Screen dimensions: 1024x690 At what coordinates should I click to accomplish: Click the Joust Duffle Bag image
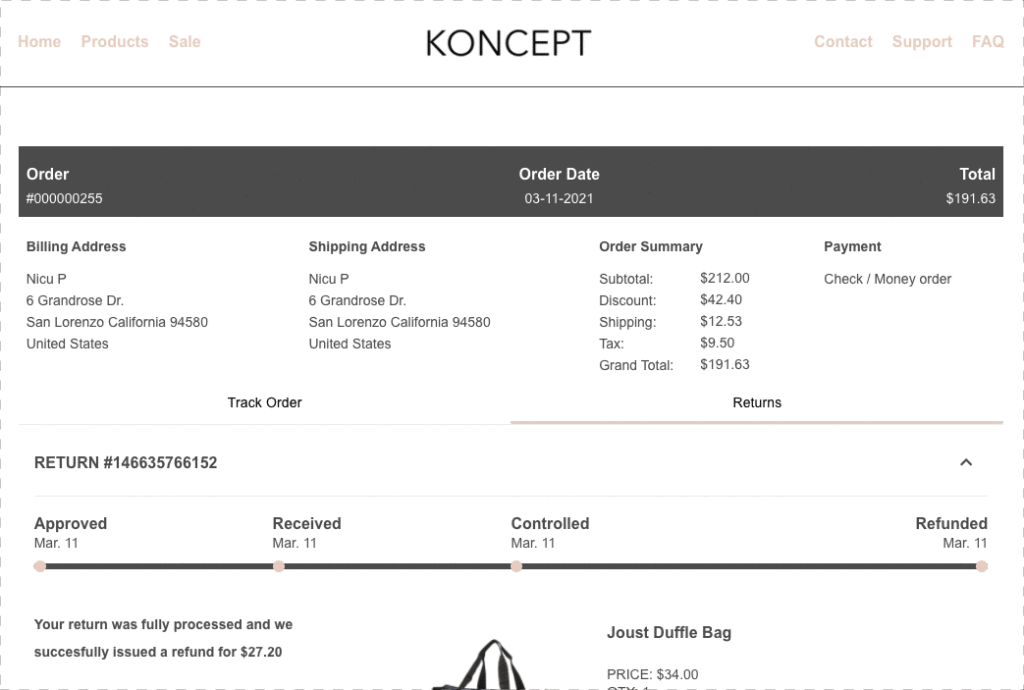pyautogui.click(x=495, y=667)
